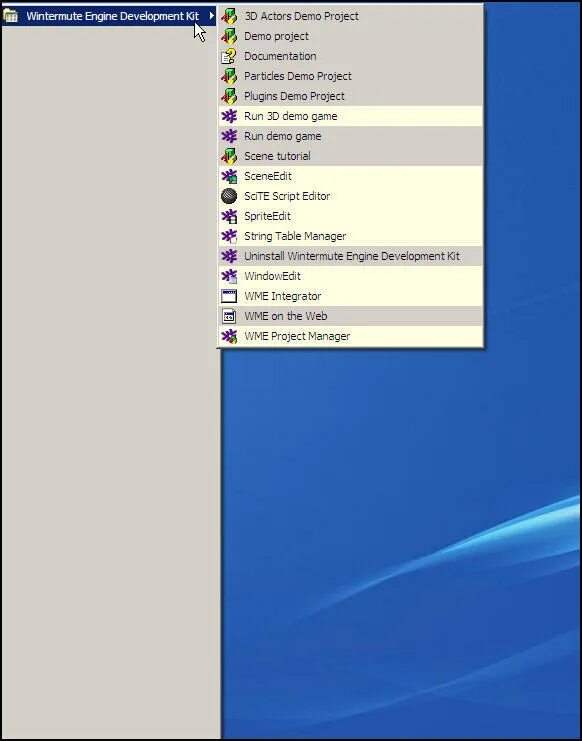Open WME Integrator
Image resolution: width=582 pixels, height=741 pixels.
tap(351, 296)
